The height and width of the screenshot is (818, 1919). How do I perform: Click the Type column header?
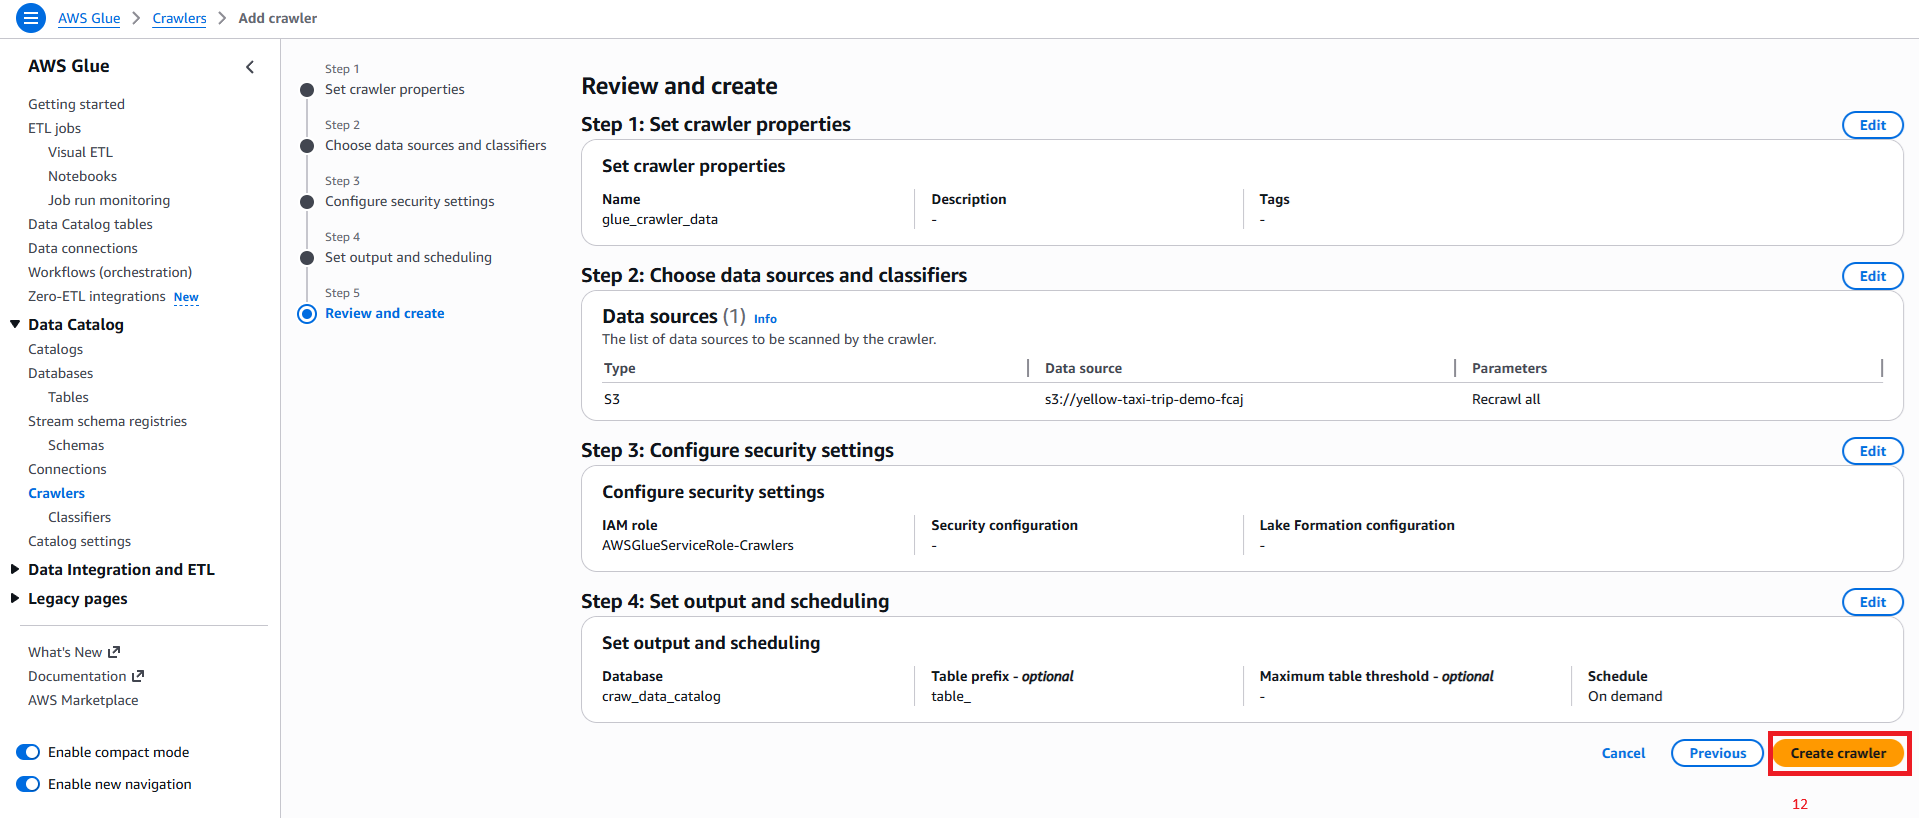point(620,368)
